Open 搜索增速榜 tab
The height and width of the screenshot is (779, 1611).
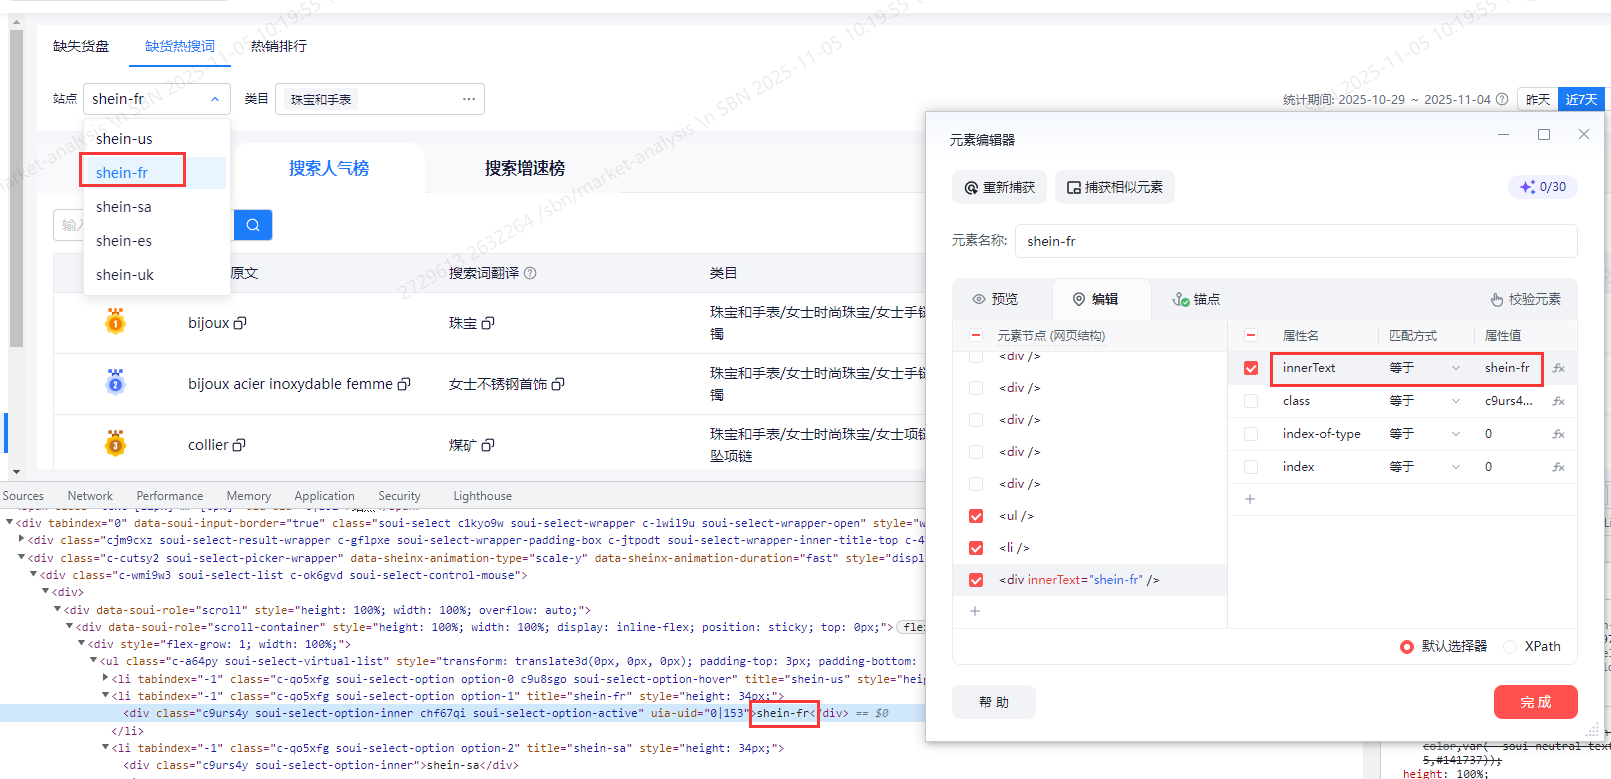525,168
